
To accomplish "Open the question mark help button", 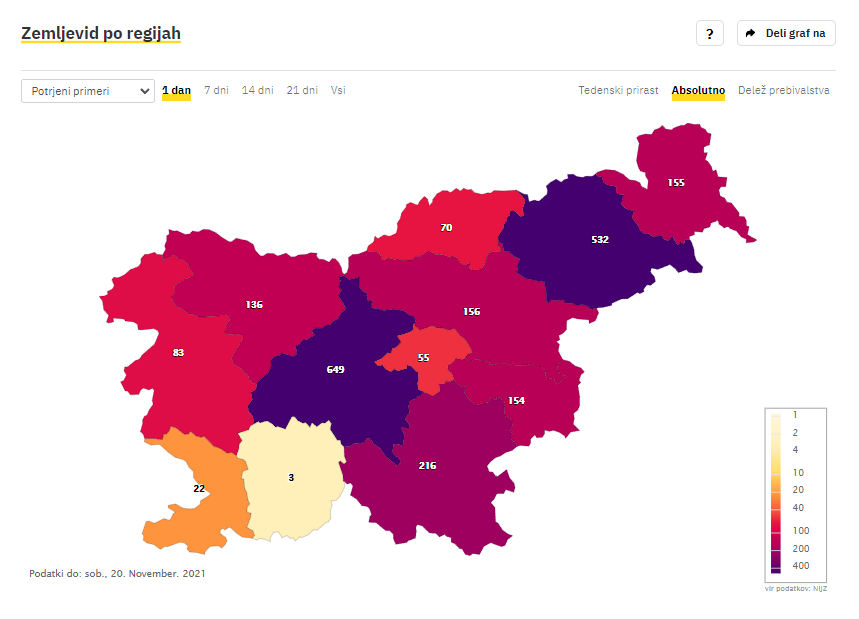I will pos(709,33).
